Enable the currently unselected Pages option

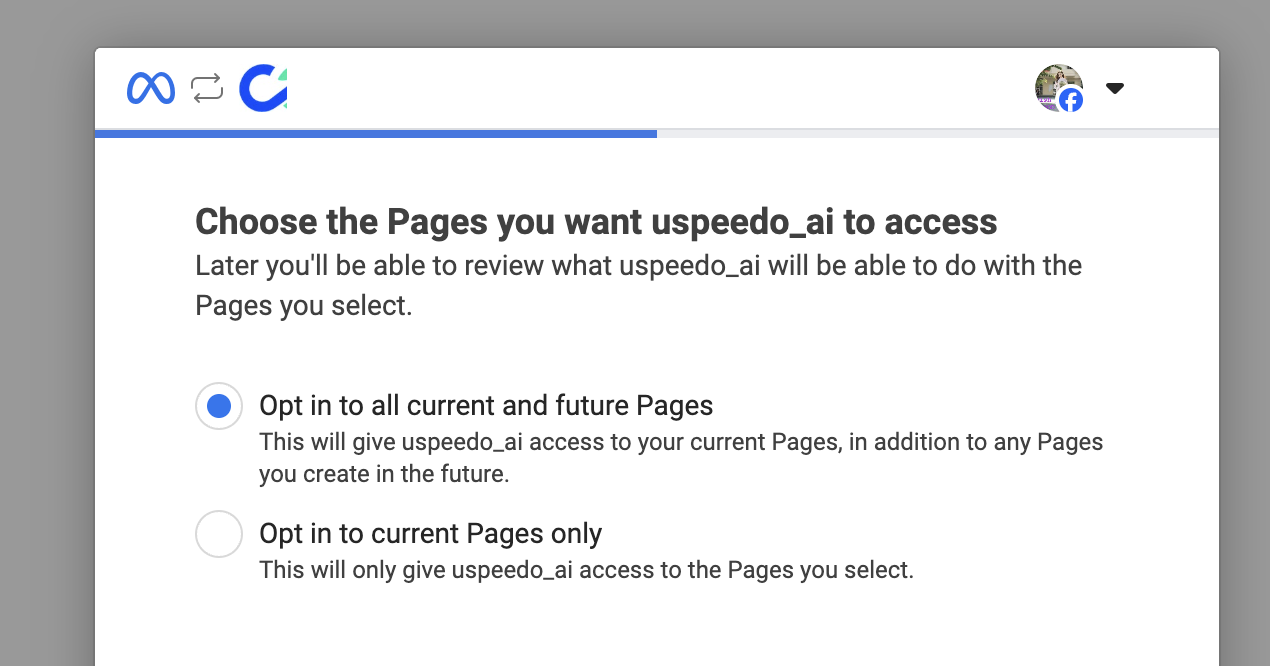218,534
